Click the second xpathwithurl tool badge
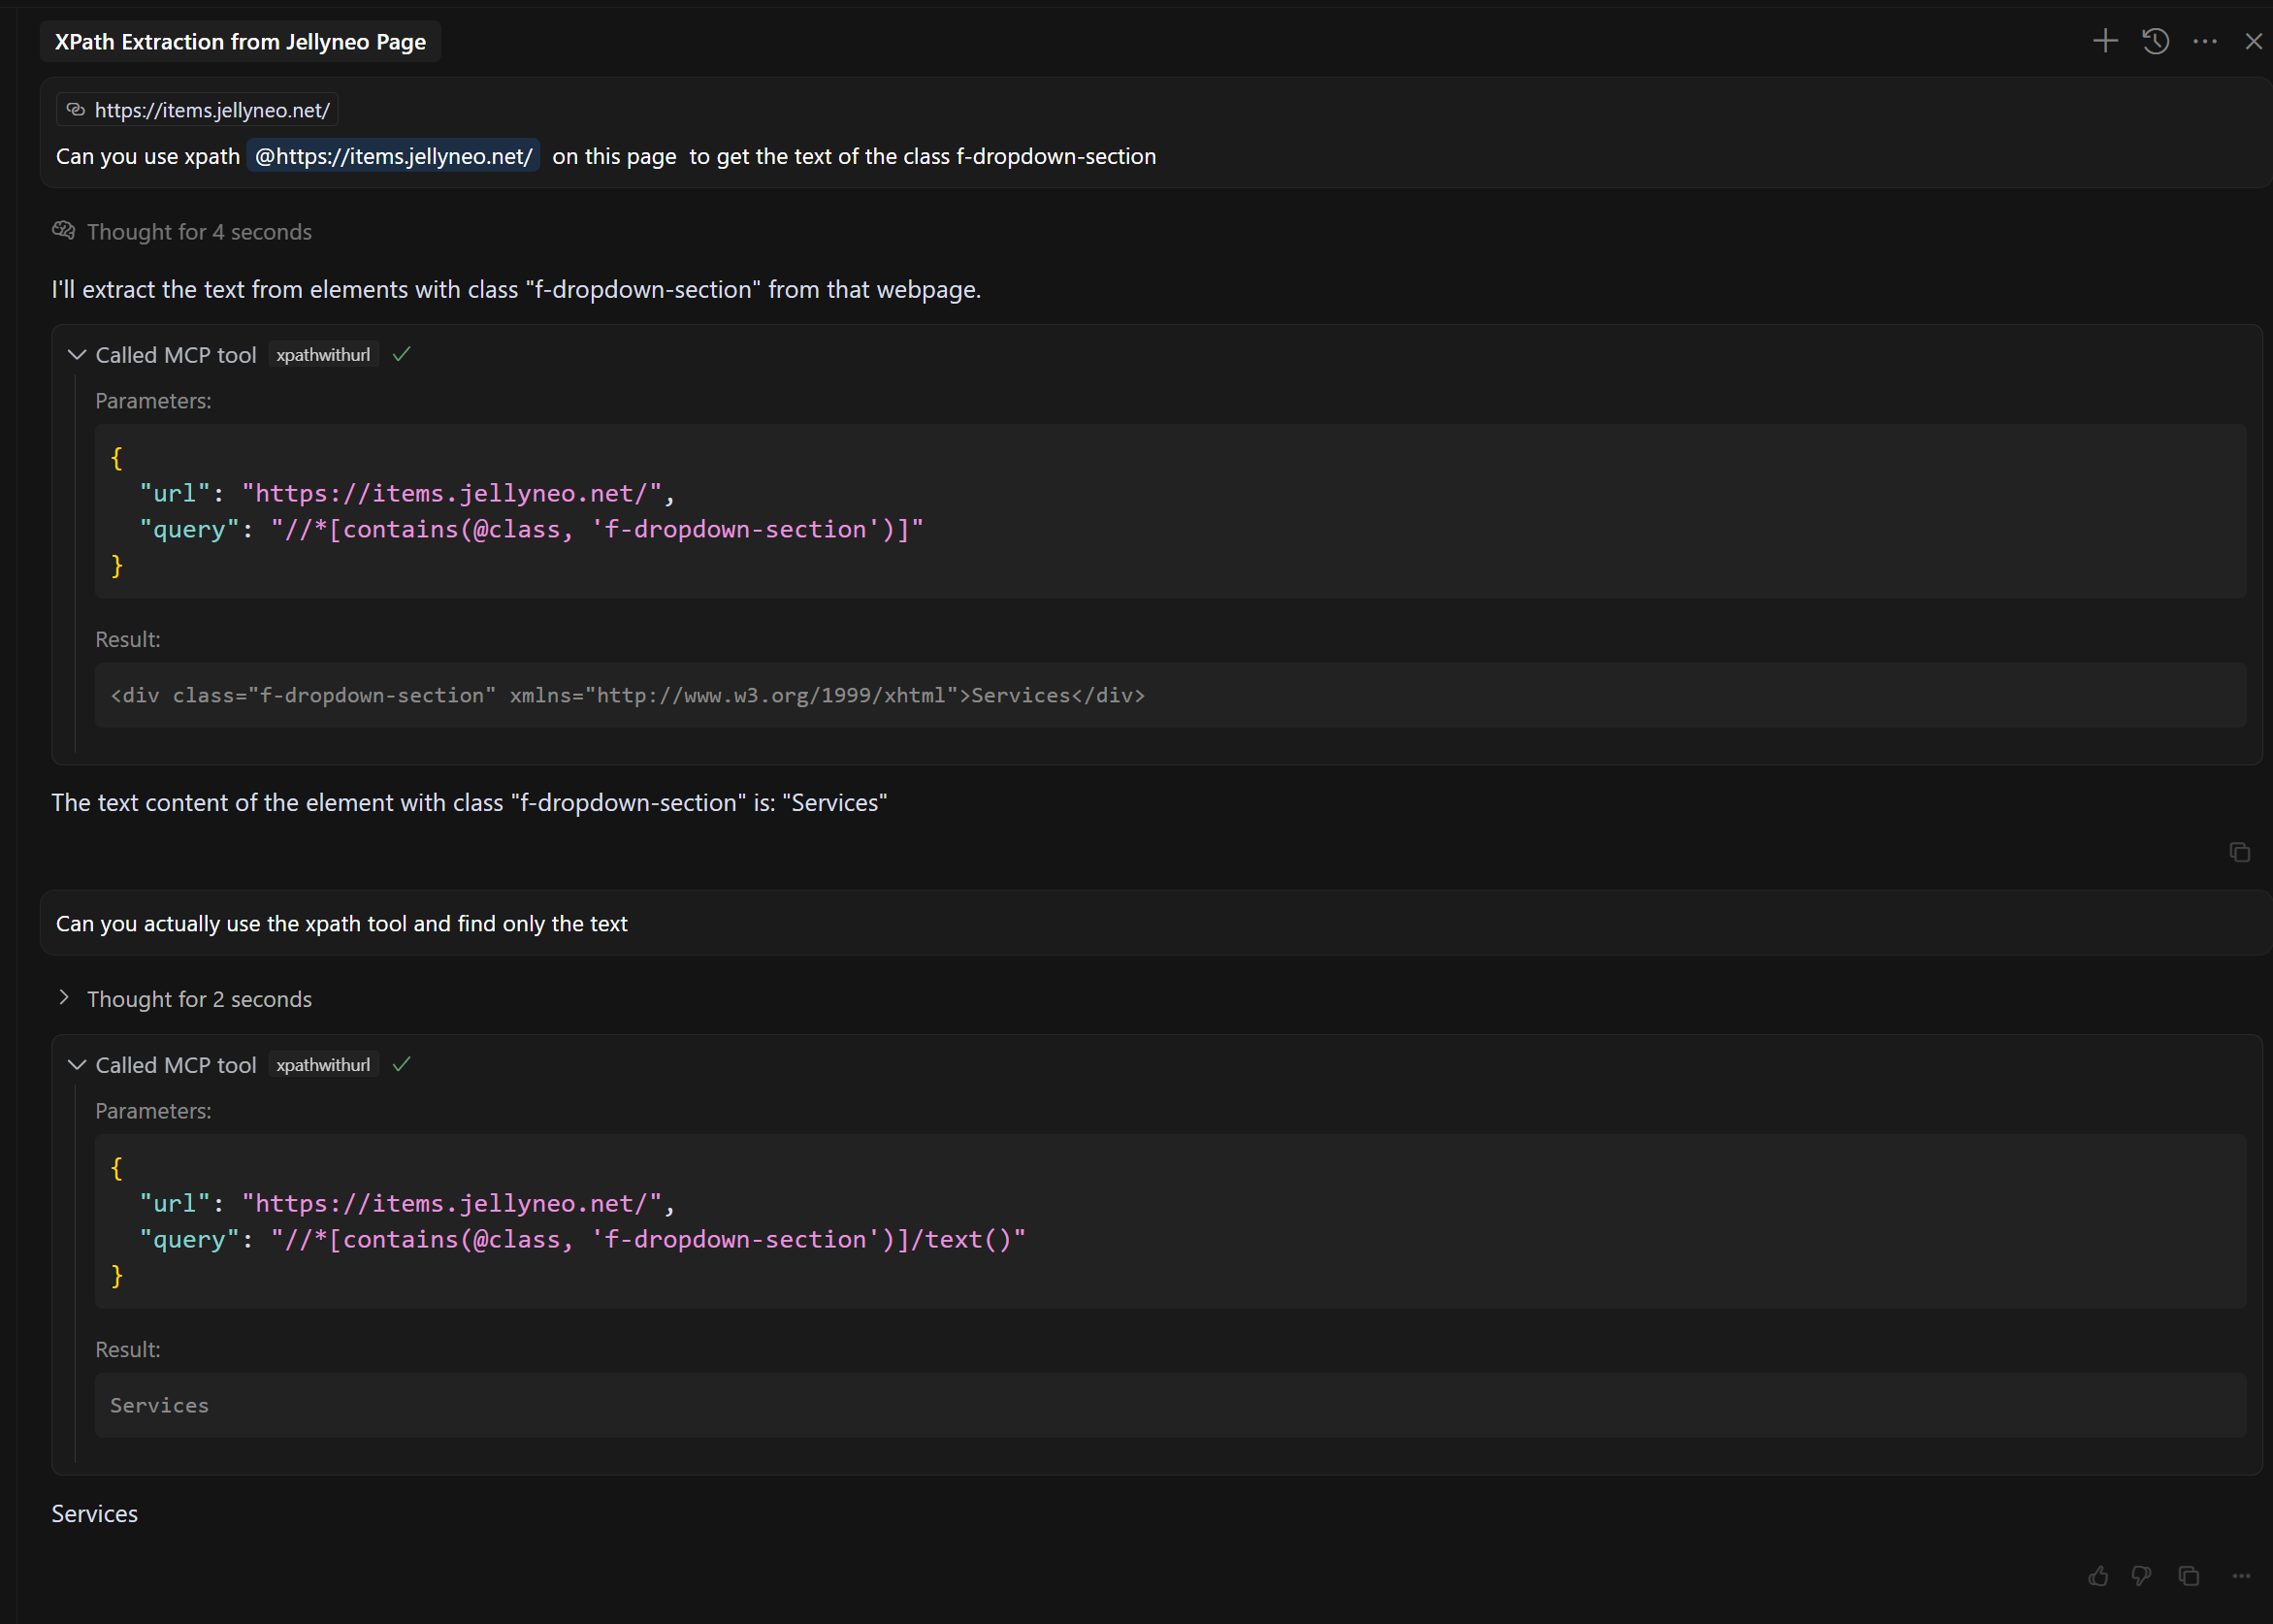This screenshot has width=2273, height=1624. click(x=323, y=1065)
